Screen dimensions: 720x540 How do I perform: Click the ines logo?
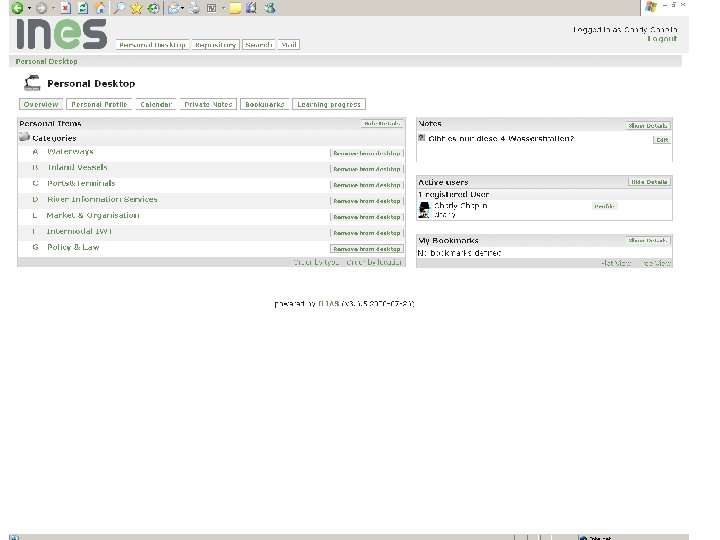coord(62,34)
